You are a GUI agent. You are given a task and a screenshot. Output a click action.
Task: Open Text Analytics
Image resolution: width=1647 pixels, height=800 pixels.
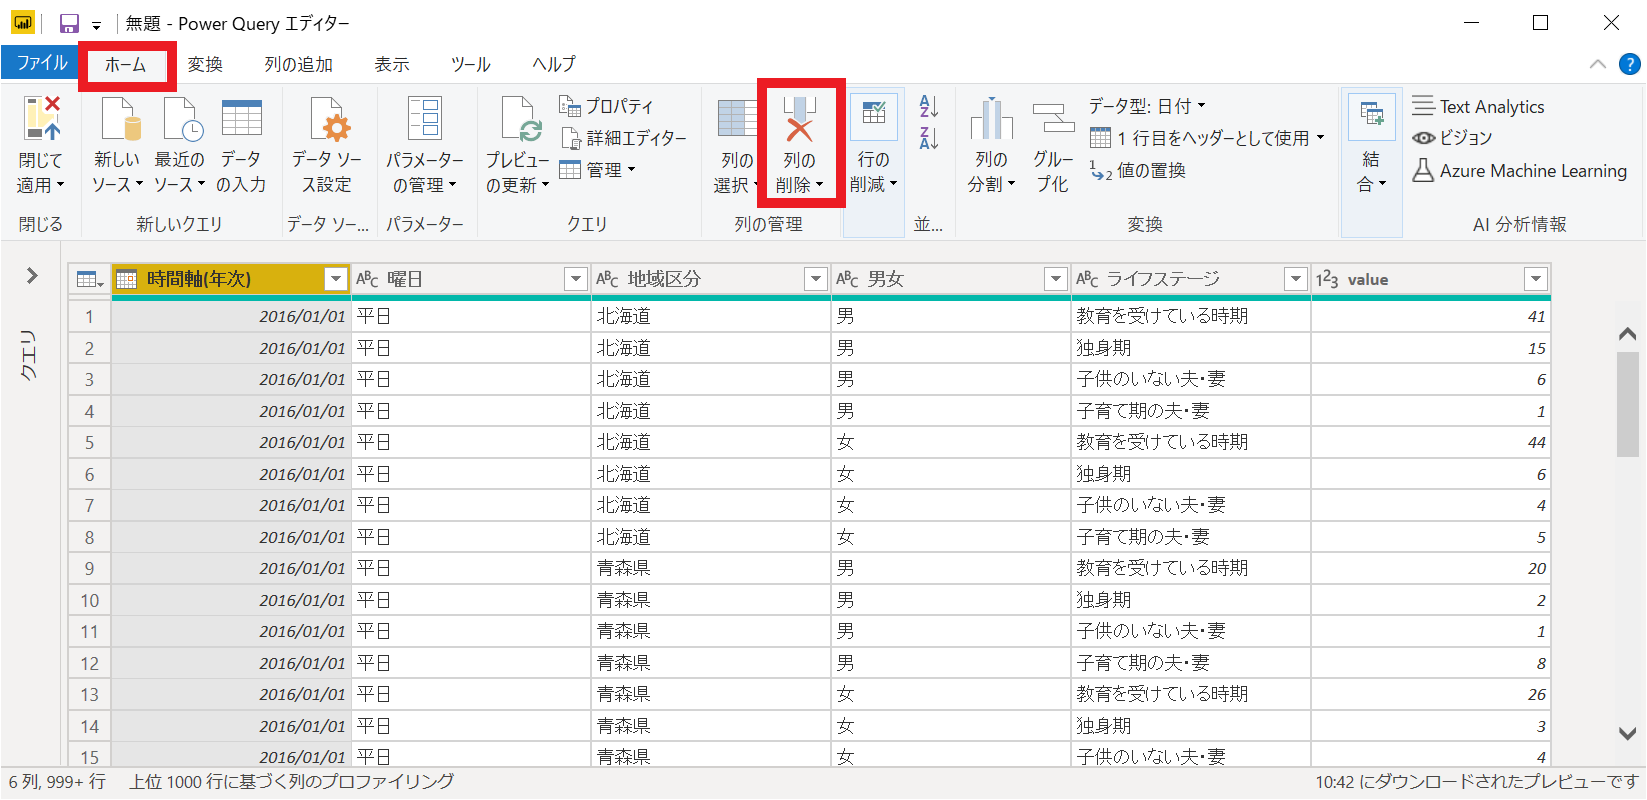pyautogui.click(x=1479, y=106)
